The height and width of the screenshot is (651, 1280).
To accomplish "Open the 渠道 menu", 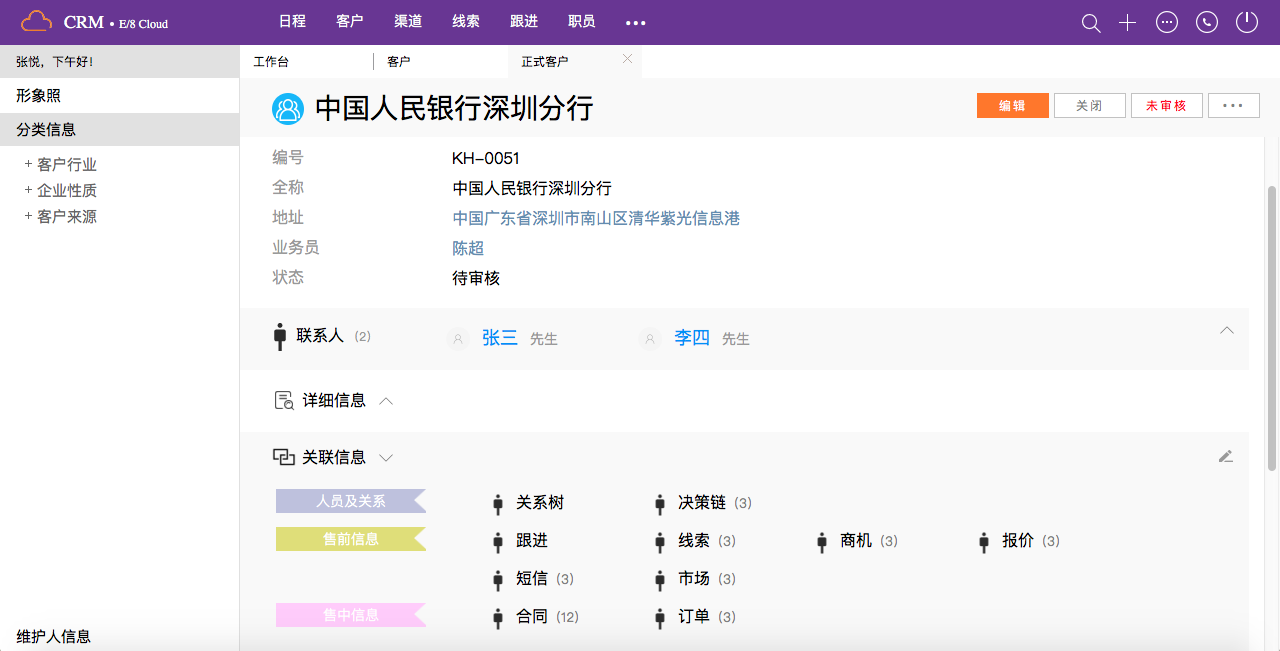I will click(x=408, y=21).
